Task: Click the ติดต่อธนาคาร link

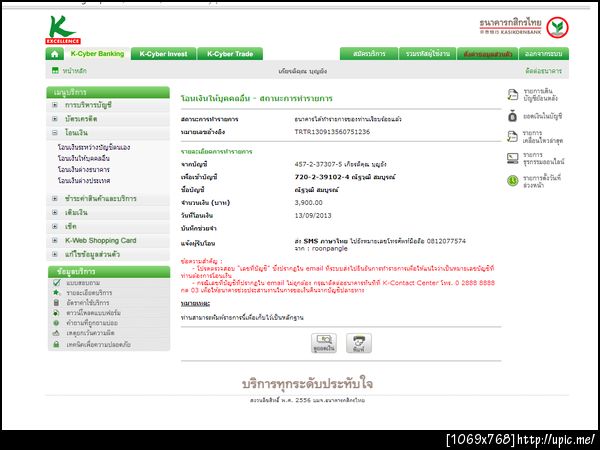Action: click(543, 71)
